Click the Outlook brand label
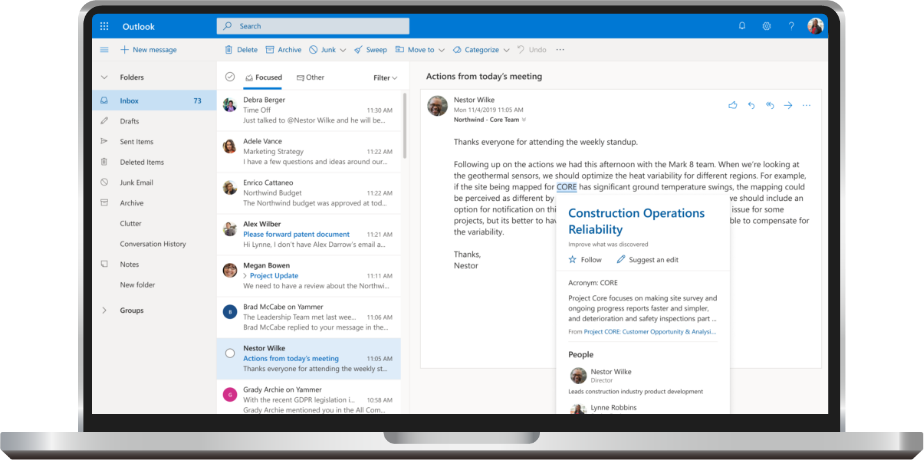This screenshot has height=460, width=924. click(x=138, y=27)
